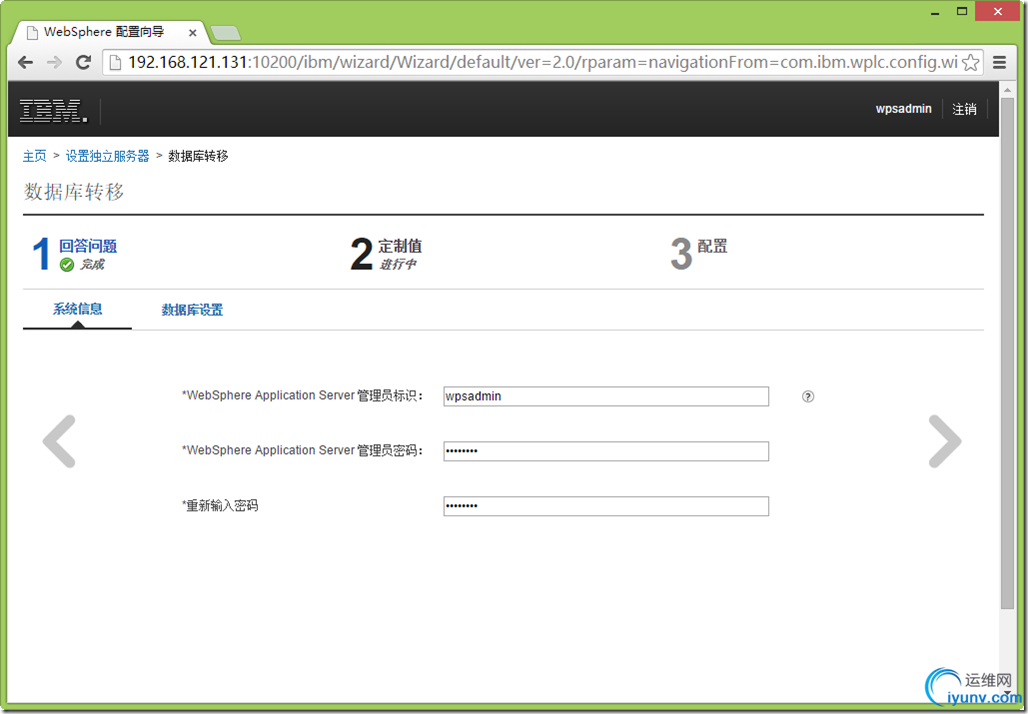Click the 进行中 status text
1028x714 pixels.
[x=397, y=264]
